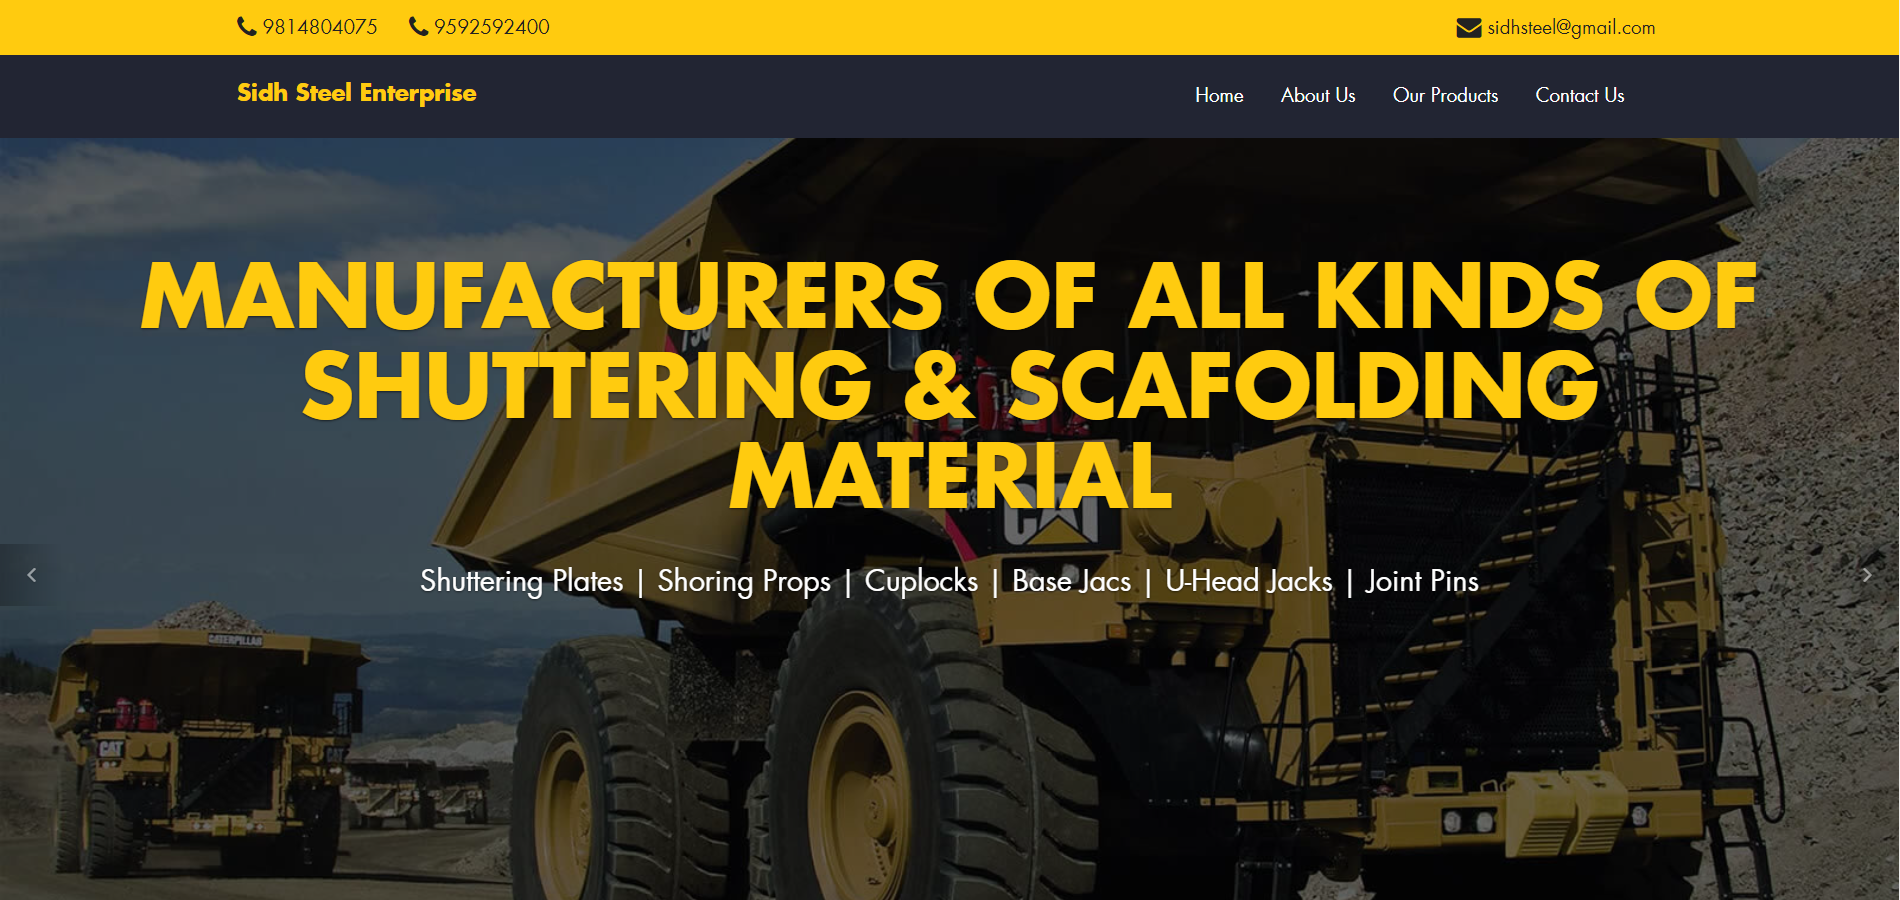Click the phone icon beside 9814804075
Viewport: 1900px width, 900px height.
point(247,27)
